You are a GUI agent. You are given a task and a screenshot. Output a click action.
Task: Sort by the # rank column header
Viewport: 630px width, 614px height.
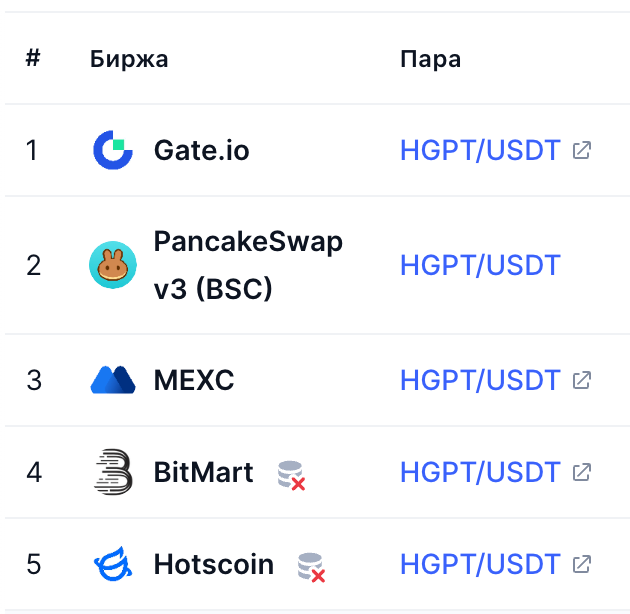pyautogui.click(x=33, y=58)
